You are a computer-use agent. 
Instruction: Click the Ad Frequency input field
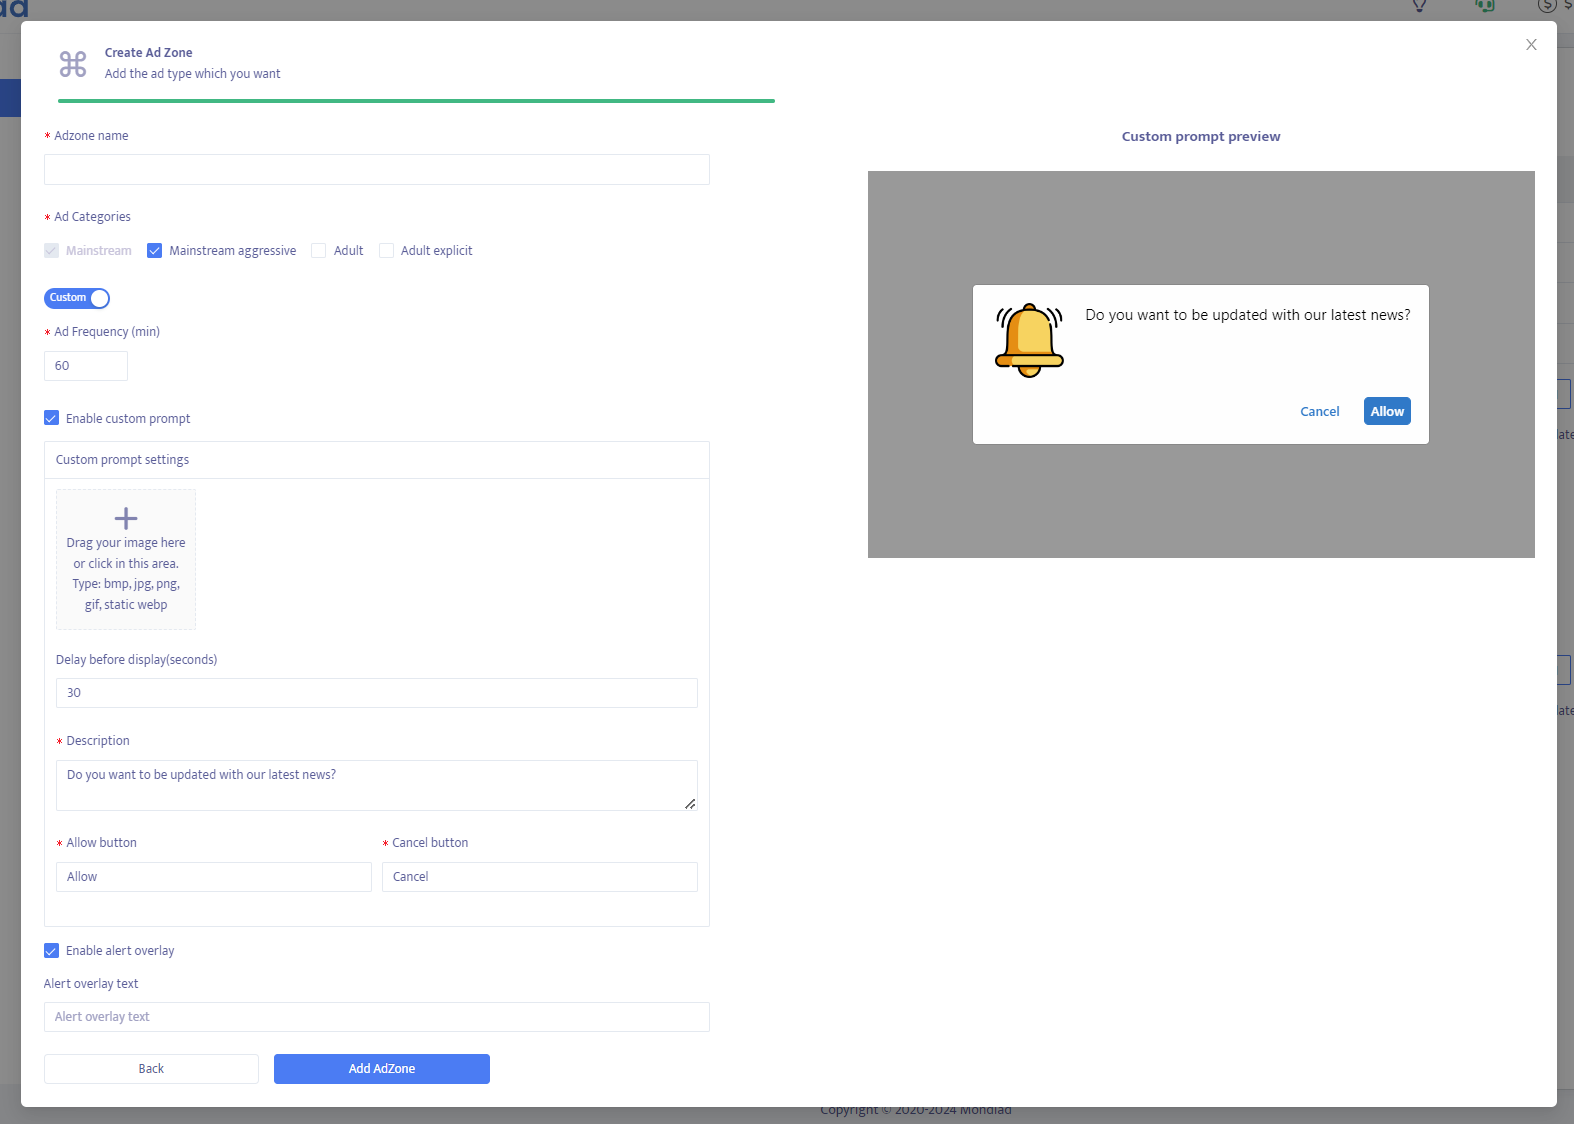pyautogui.click(x=86, y=366)
